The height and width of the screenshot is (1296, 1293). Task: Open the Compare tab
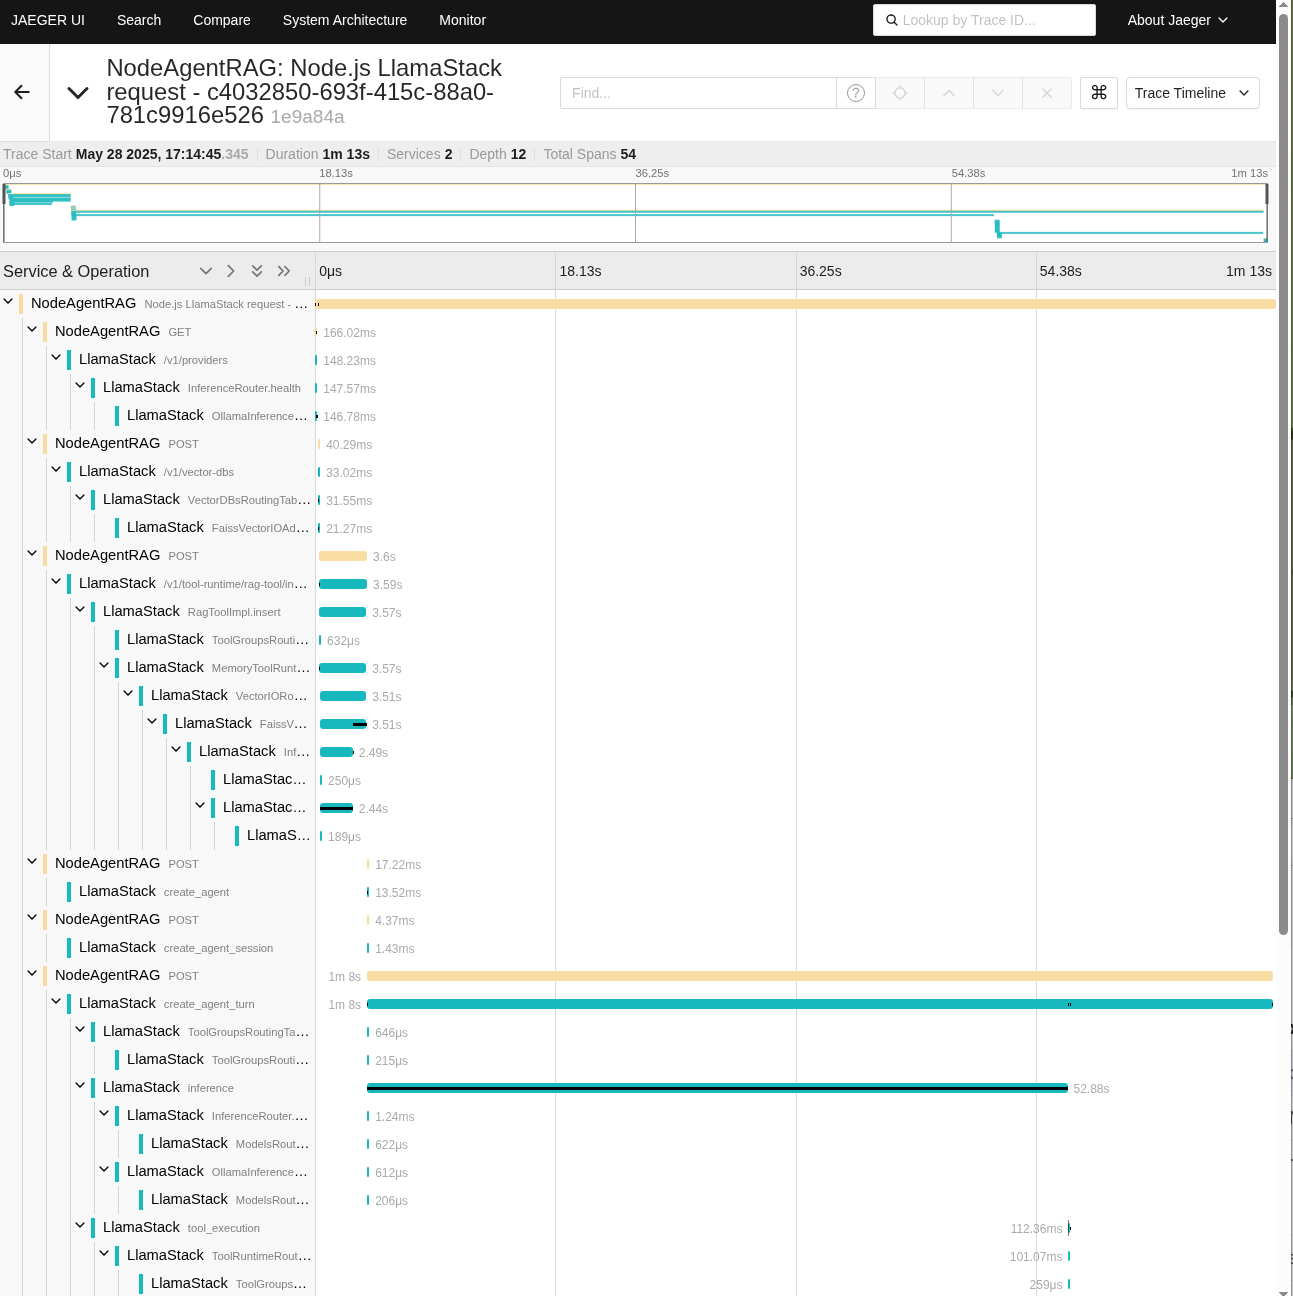point(222,20)
